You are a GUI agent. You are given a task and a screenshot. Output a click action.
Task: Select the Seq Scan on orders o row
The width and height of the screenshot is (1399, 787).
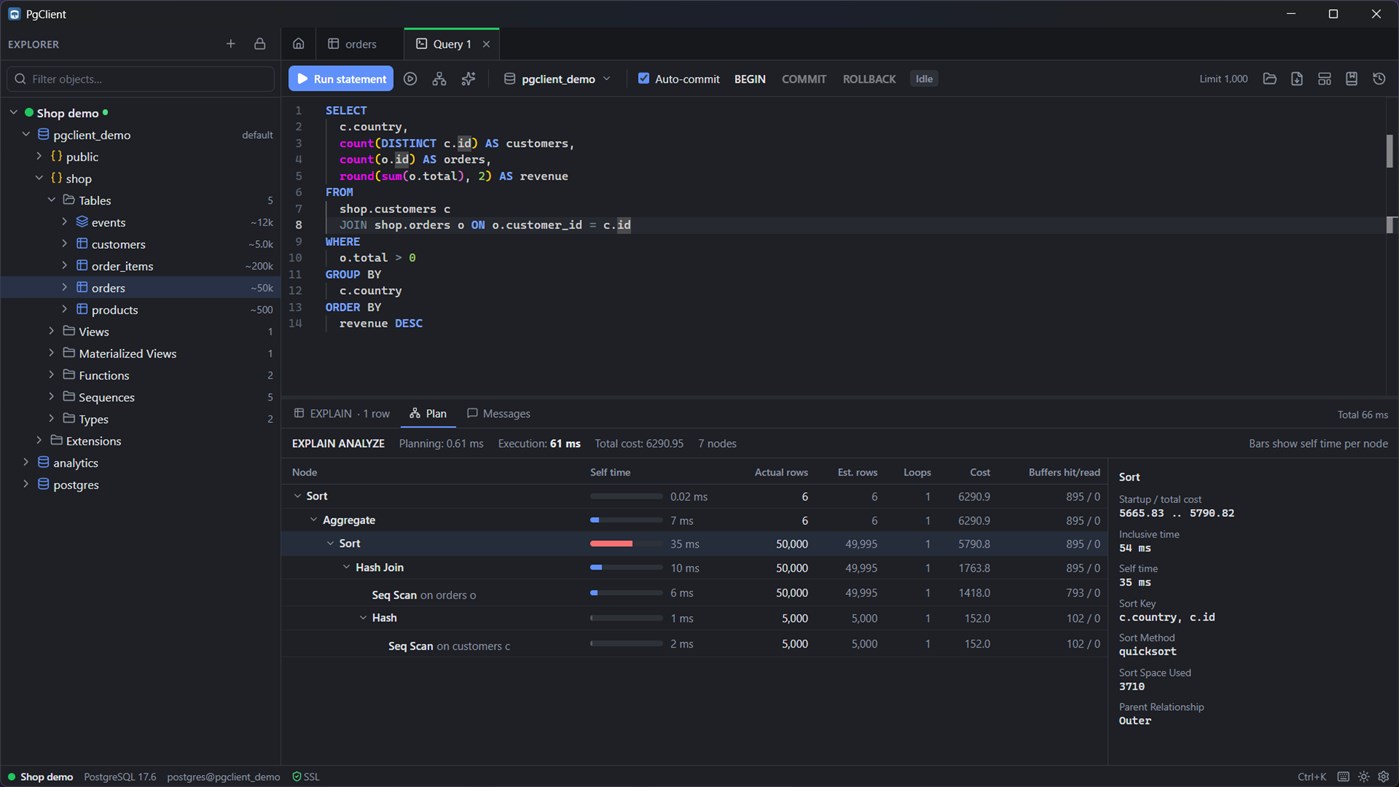(695, 594)
